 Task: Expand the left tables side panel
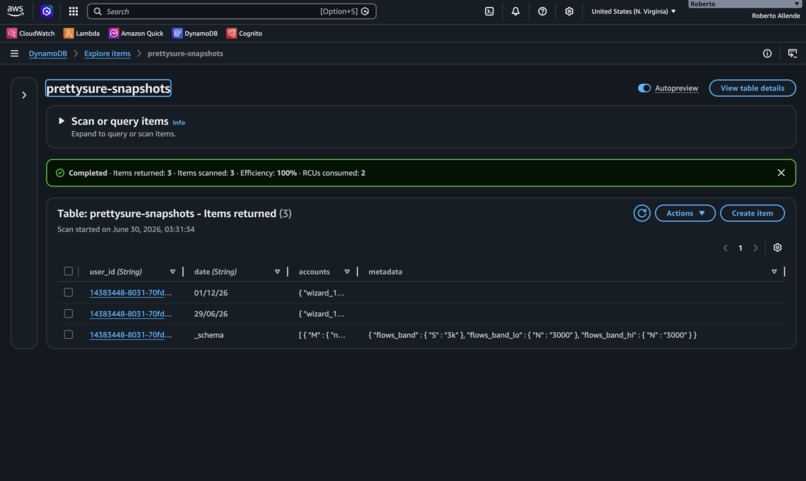[24, 95]
